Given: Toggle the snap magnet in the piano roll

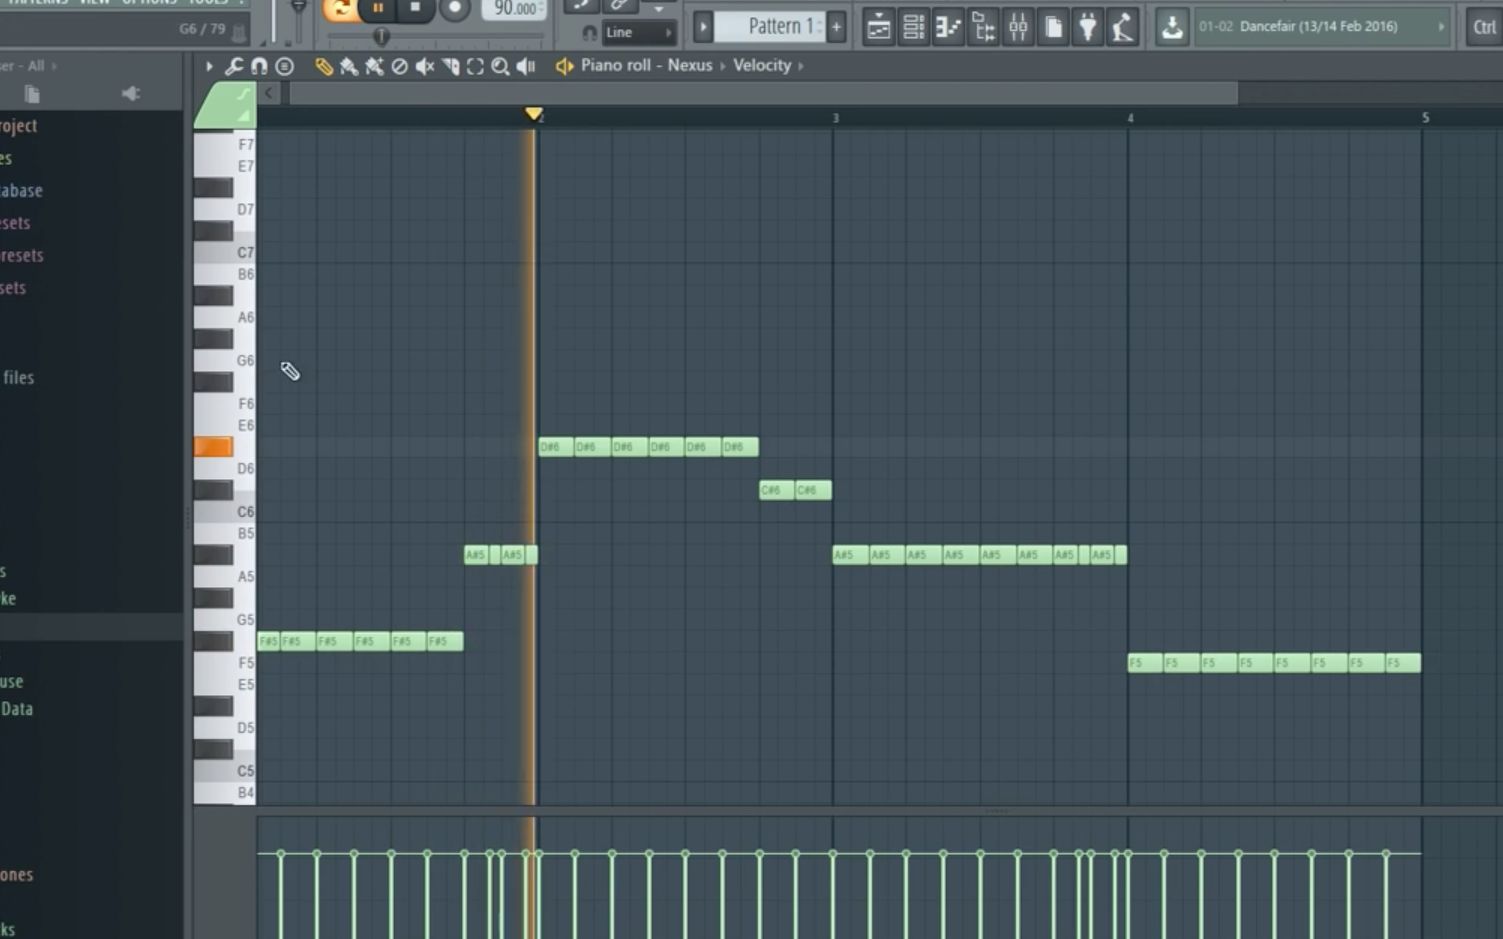Looking at the screenshot, I should 258,65.
